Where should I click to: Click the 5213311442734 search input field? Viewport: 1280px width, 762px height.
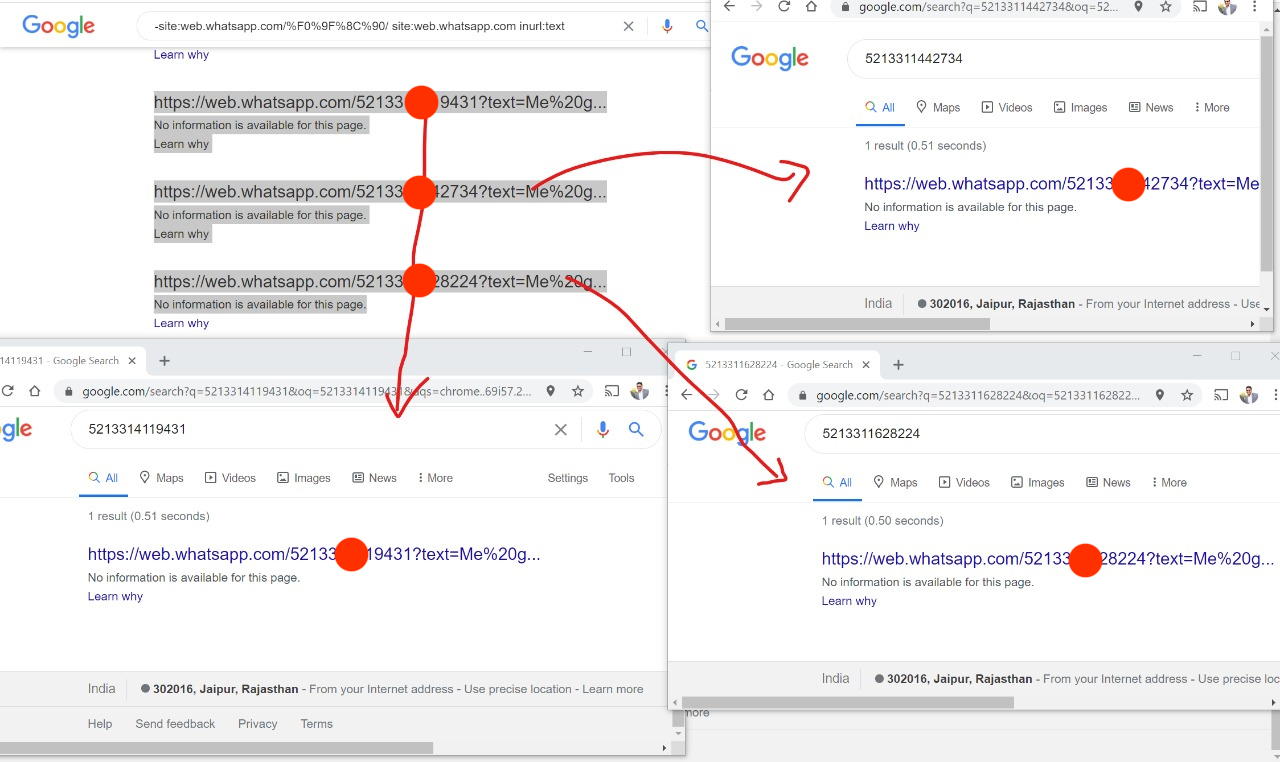[x=1054, y=58]
